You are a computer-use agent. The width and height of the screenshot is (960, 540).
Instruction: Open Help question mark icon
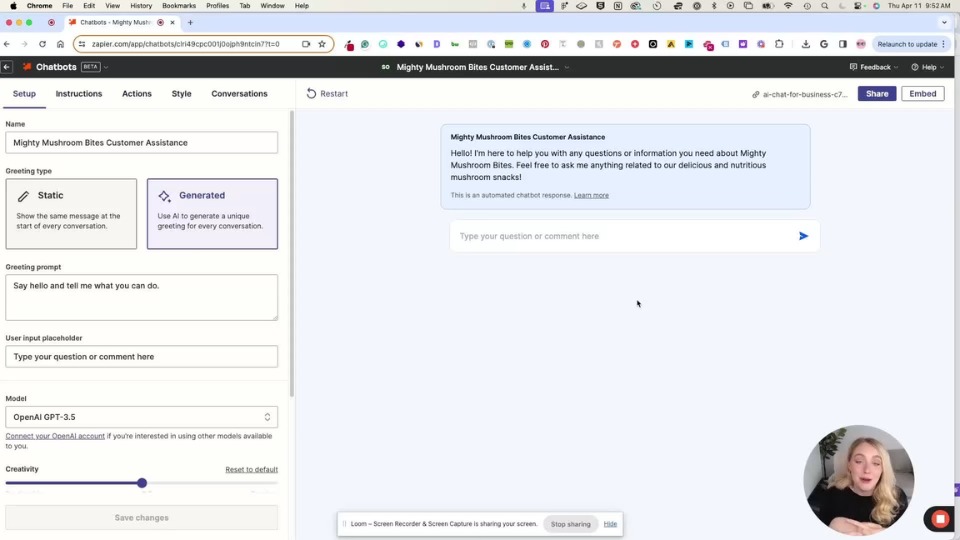tap(915, 67)
